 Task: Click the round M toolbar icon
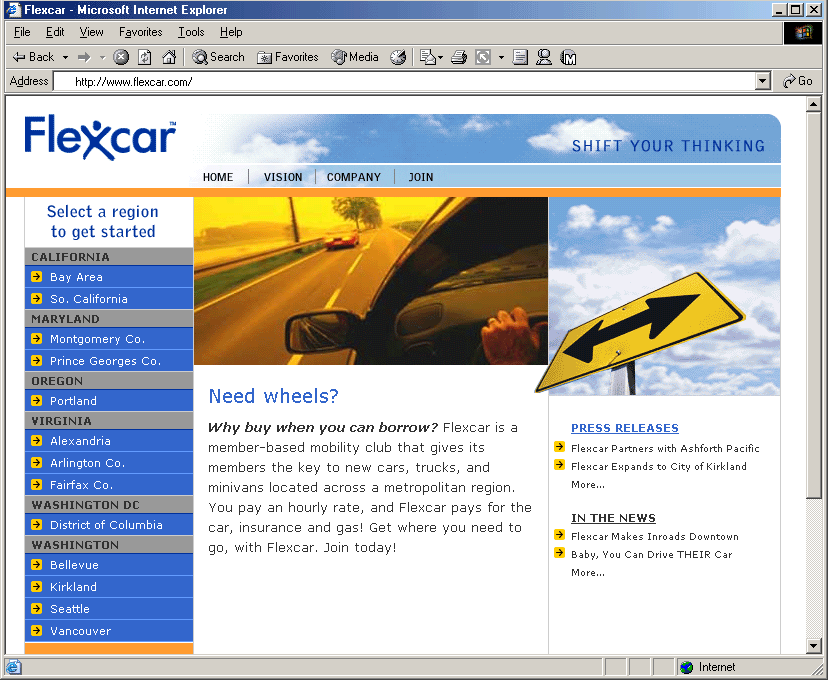coord(569,57)
